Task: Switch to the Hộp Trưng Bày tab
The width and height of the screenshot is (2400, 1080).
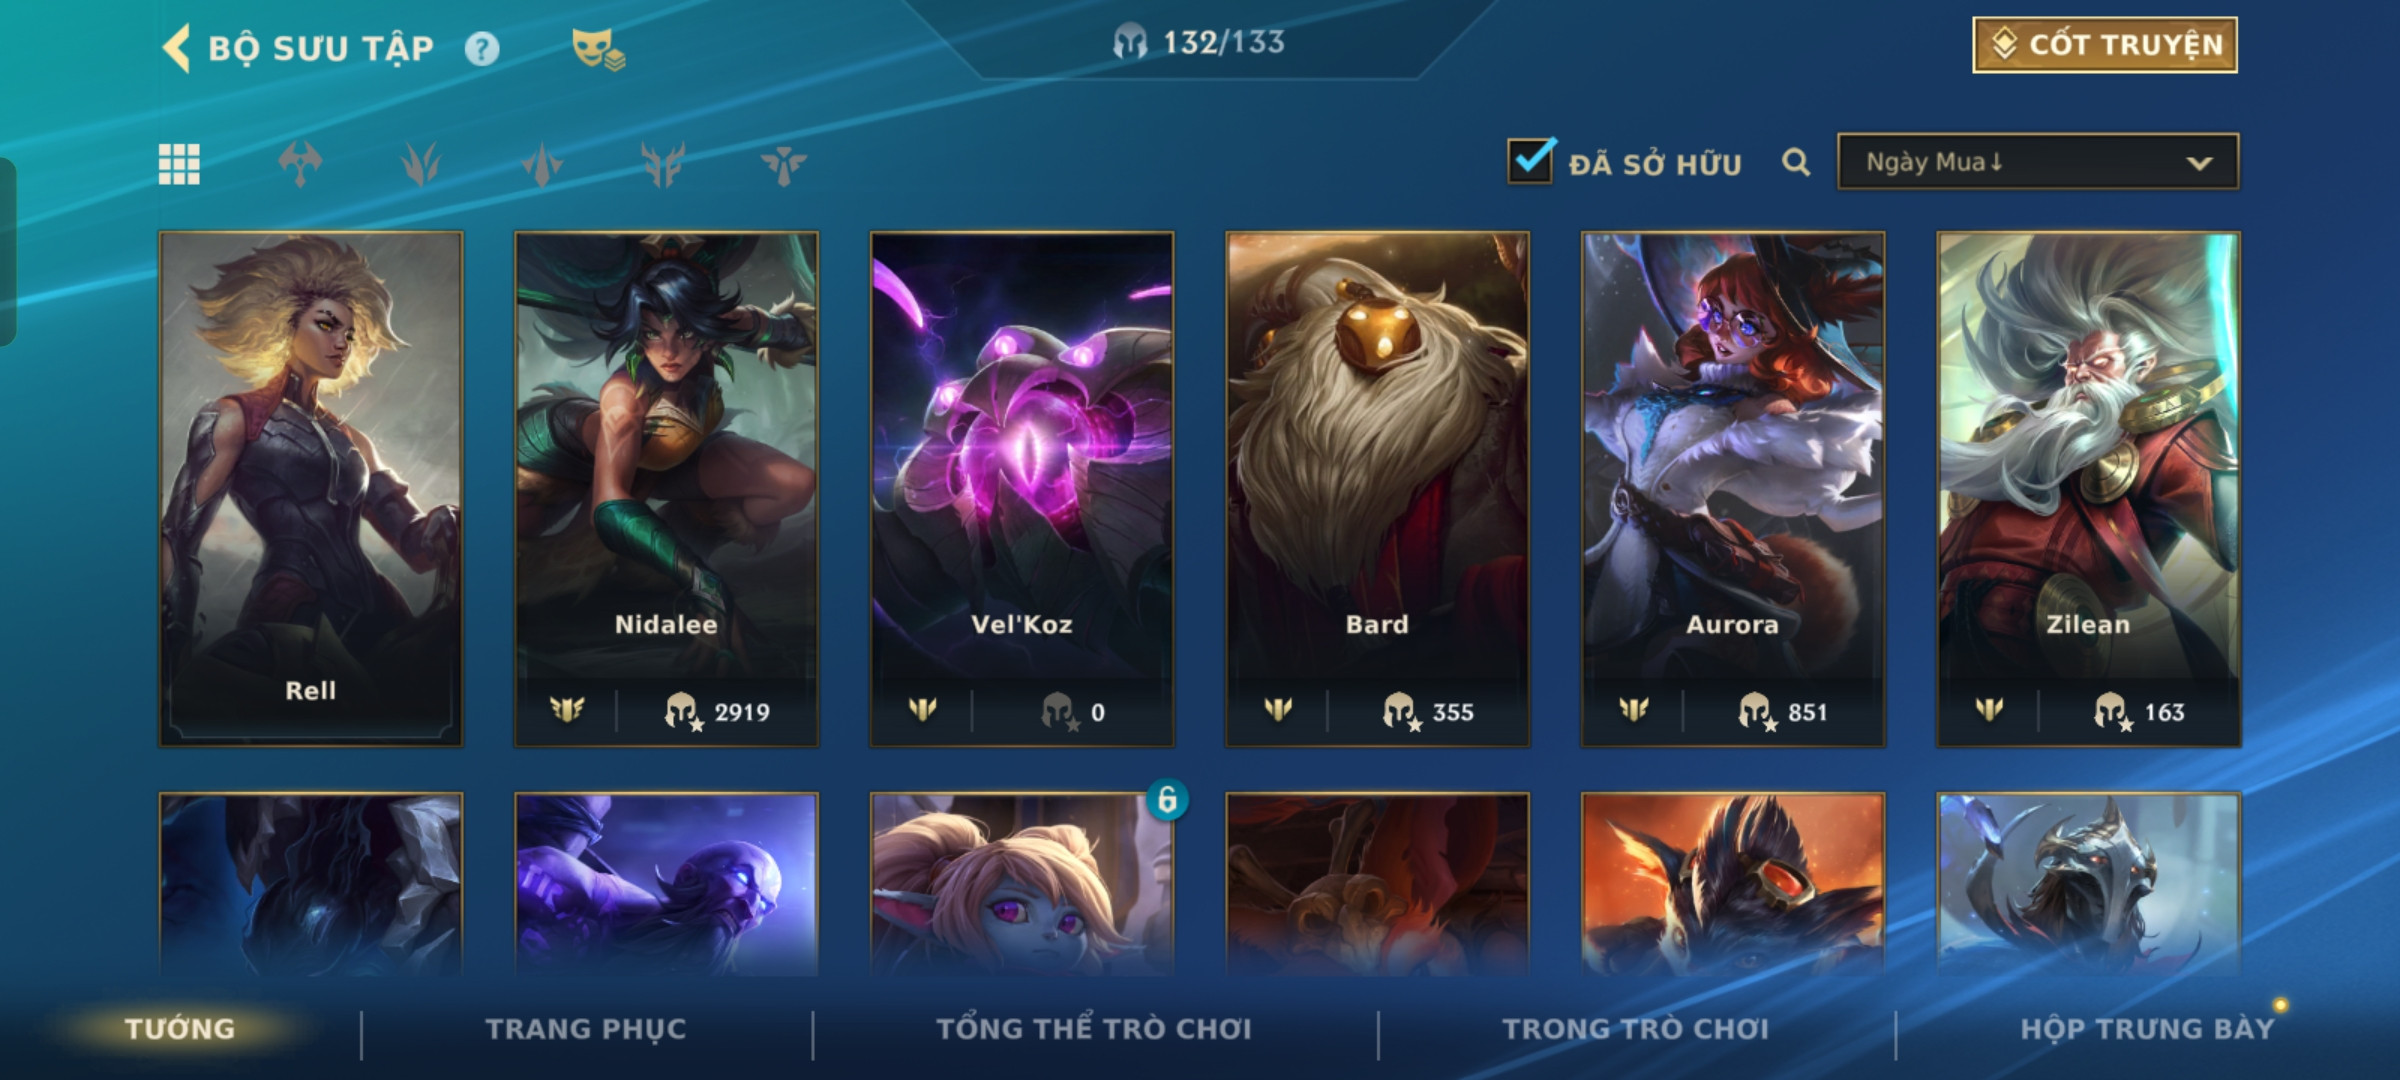Action: (2147, 1029)
